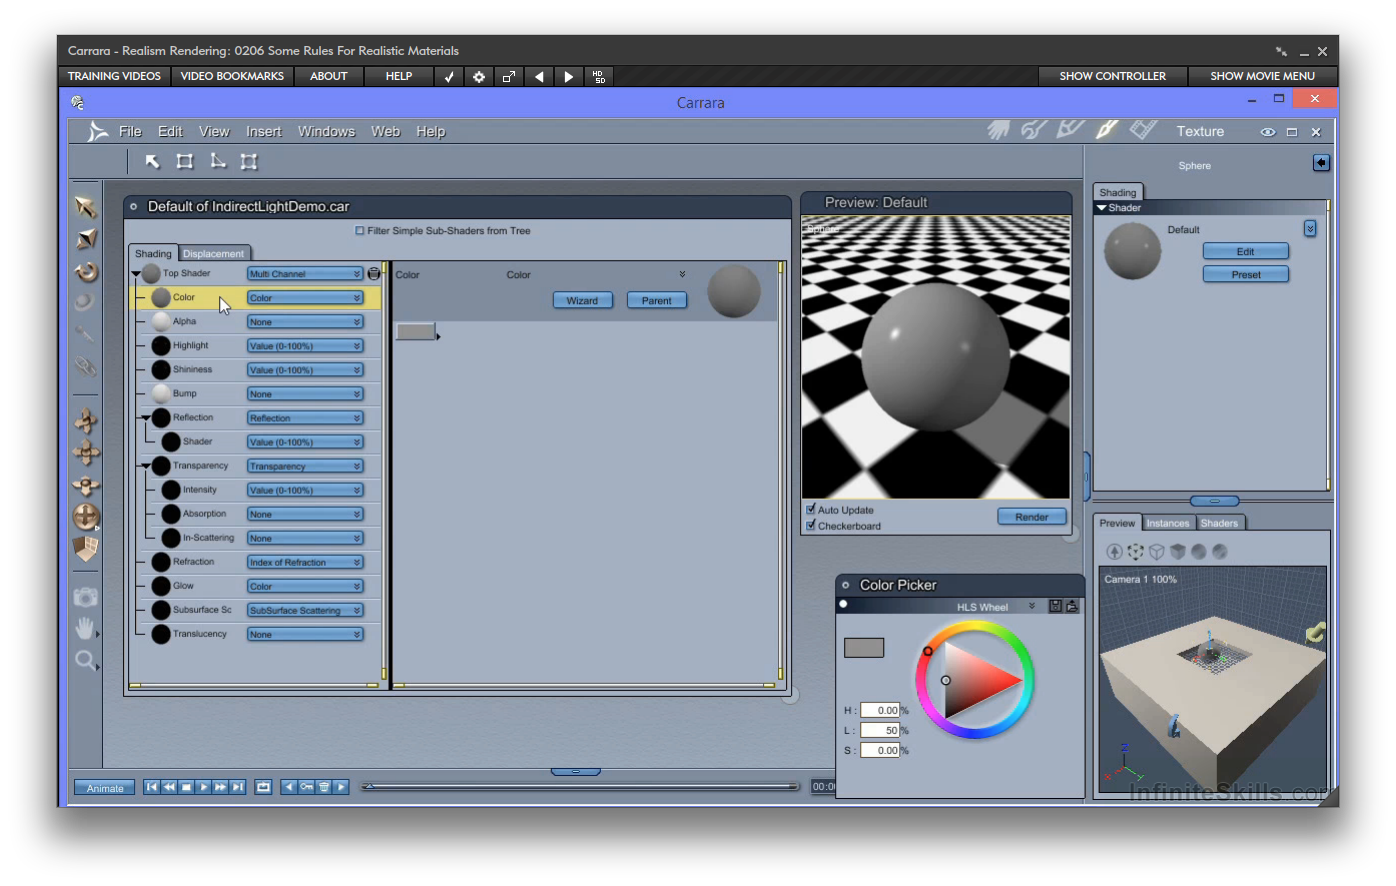Click radio dot in Color Picker title

coord(846,585)
